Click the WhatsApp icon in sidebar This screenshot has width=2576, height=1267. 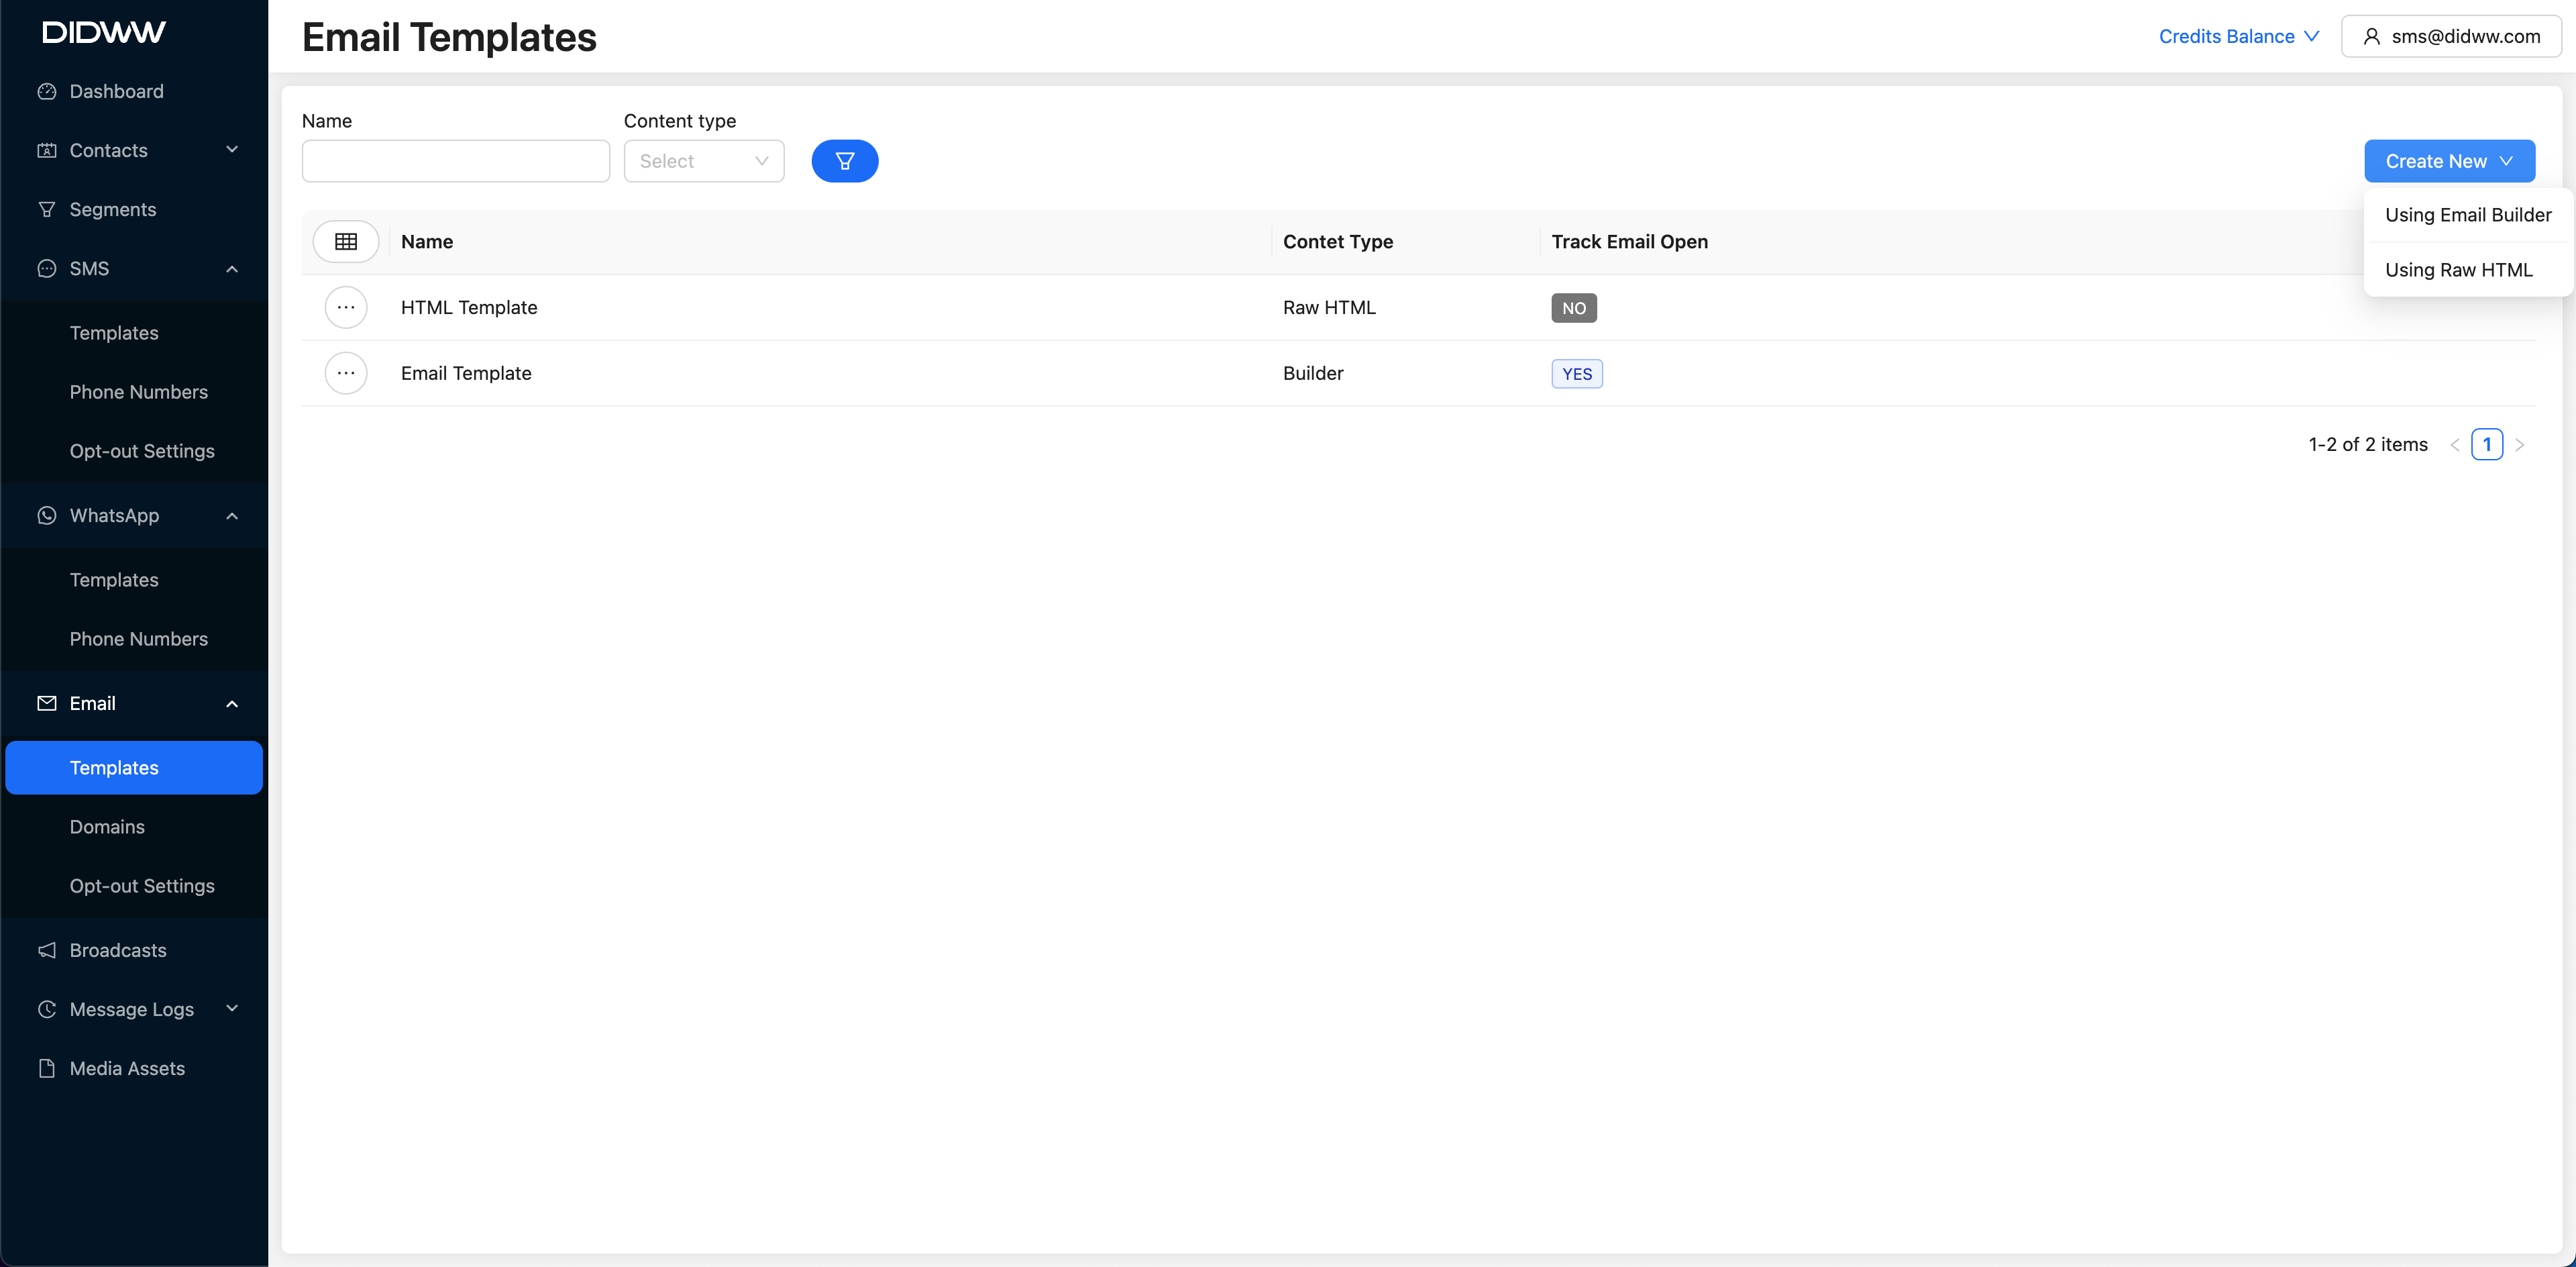47,515
